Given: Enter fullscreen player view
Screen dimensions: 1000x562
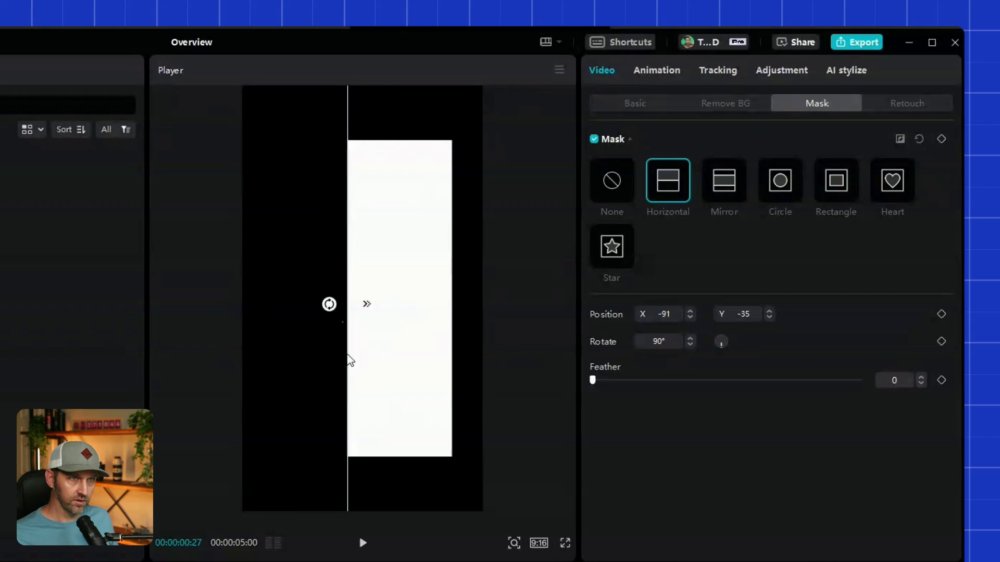Looking at the screenshot, I should 565,543.
